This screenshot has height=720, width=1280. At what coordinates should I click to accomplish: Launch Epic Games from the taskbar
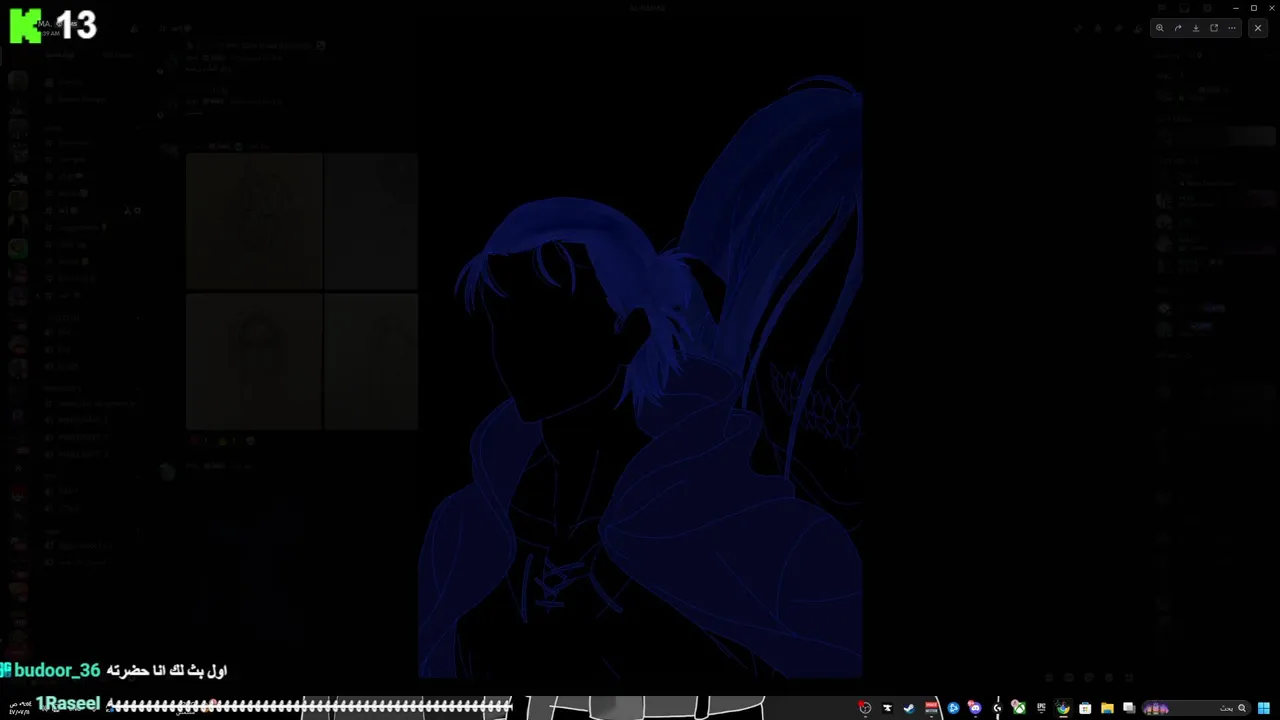[1041, 708]
